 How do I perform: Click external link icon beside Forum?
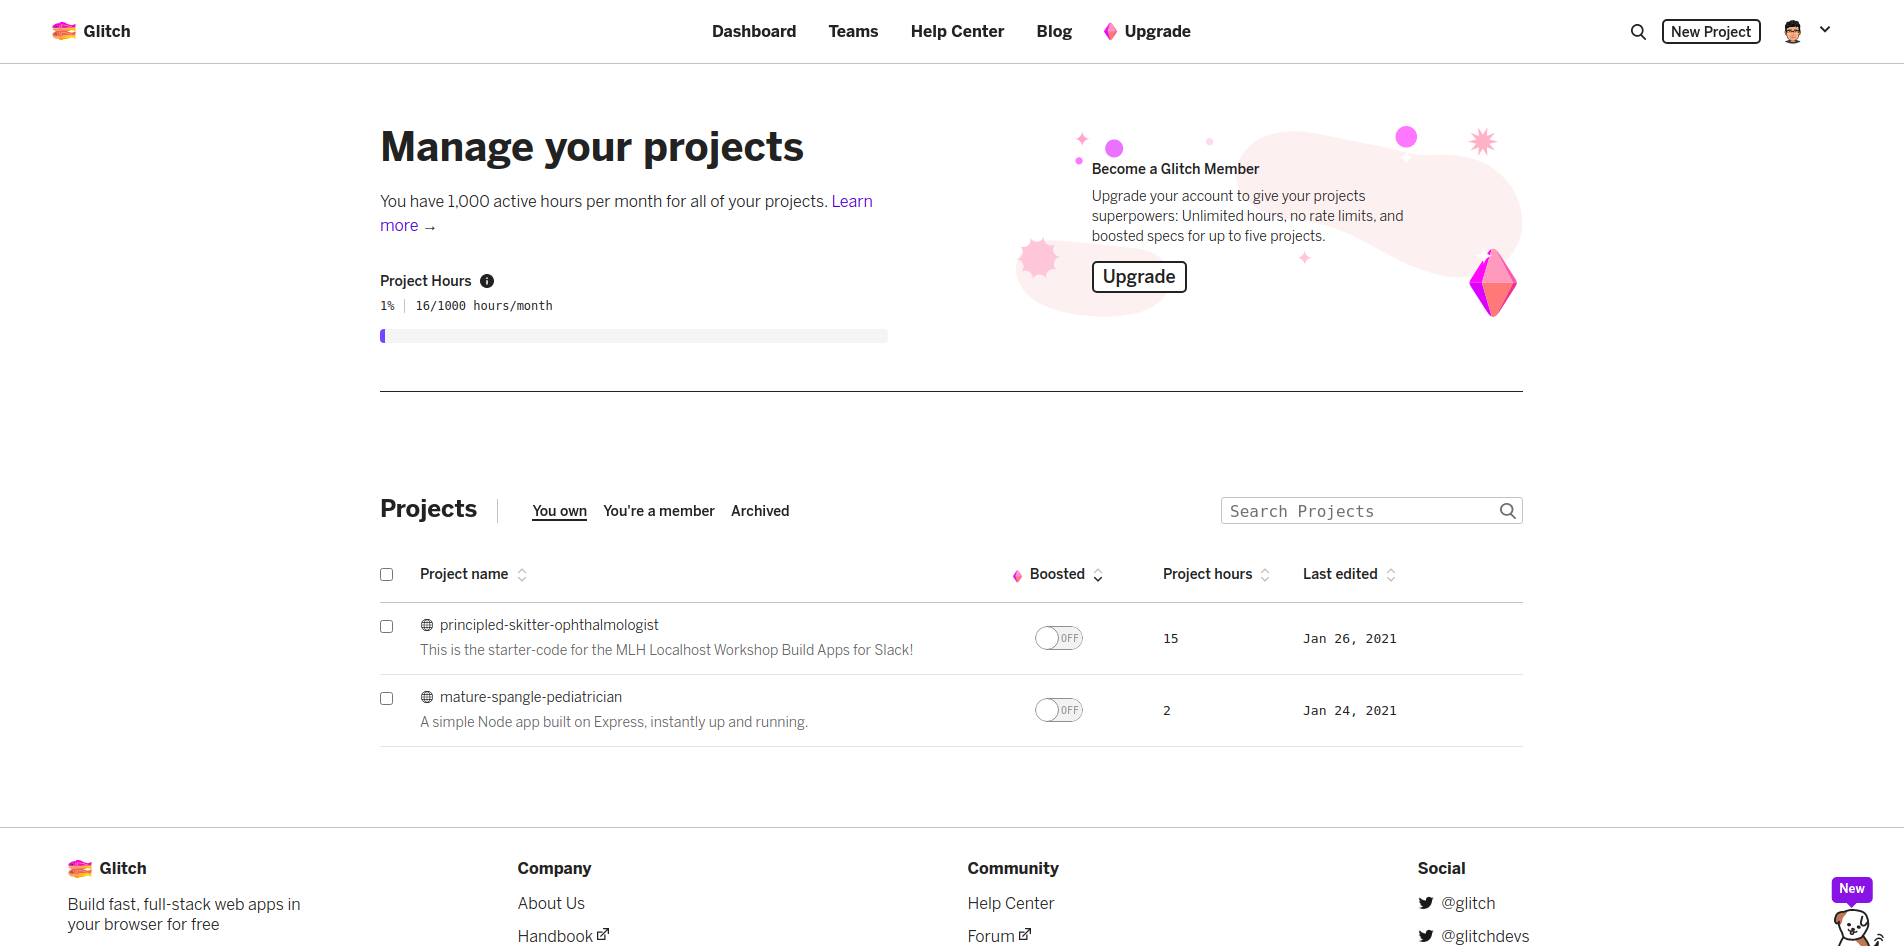click(1025, 935)
